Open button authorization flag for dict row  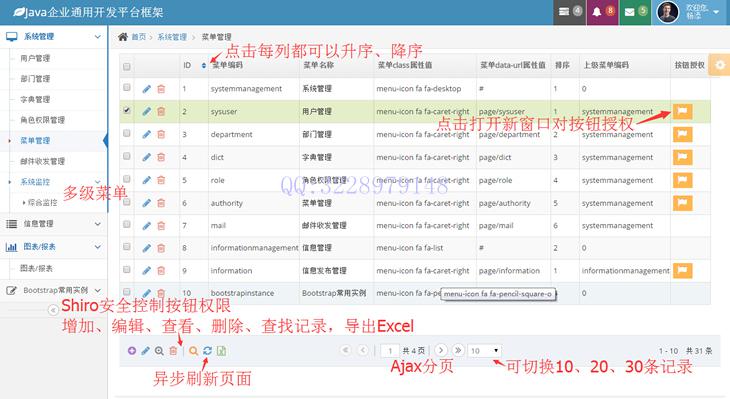point(683,157)
